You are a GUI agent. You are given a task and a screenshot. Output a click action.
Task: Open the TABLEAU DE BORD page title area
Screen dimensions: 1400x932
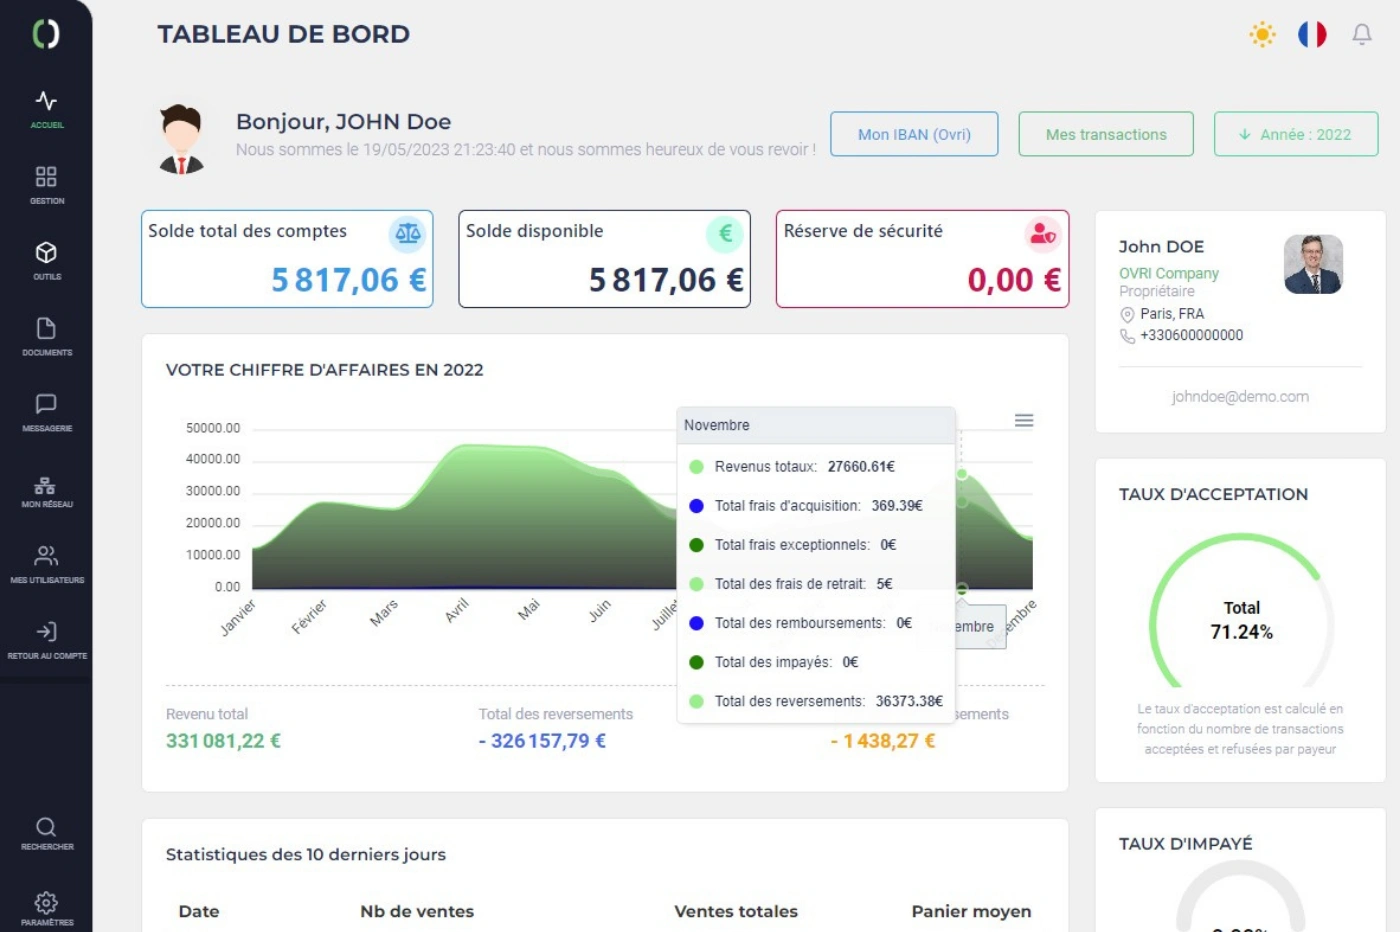coord(283,33)
